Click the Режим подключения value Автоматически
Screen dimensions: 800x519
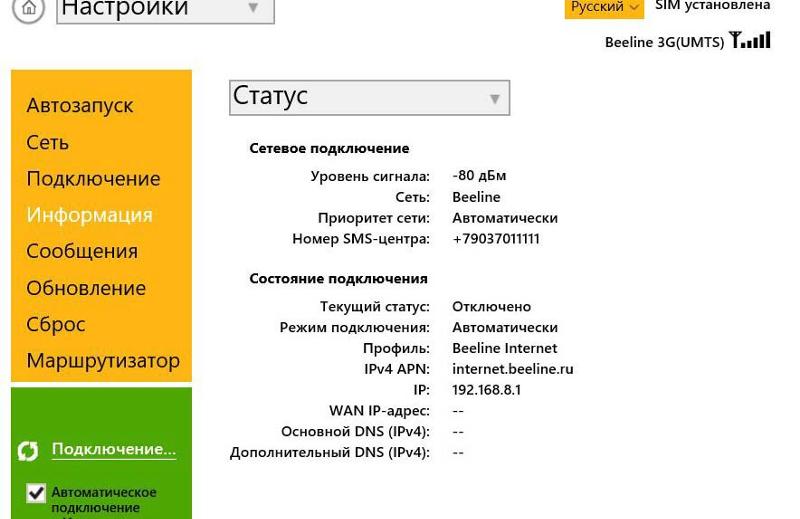[x=505, y=328]
